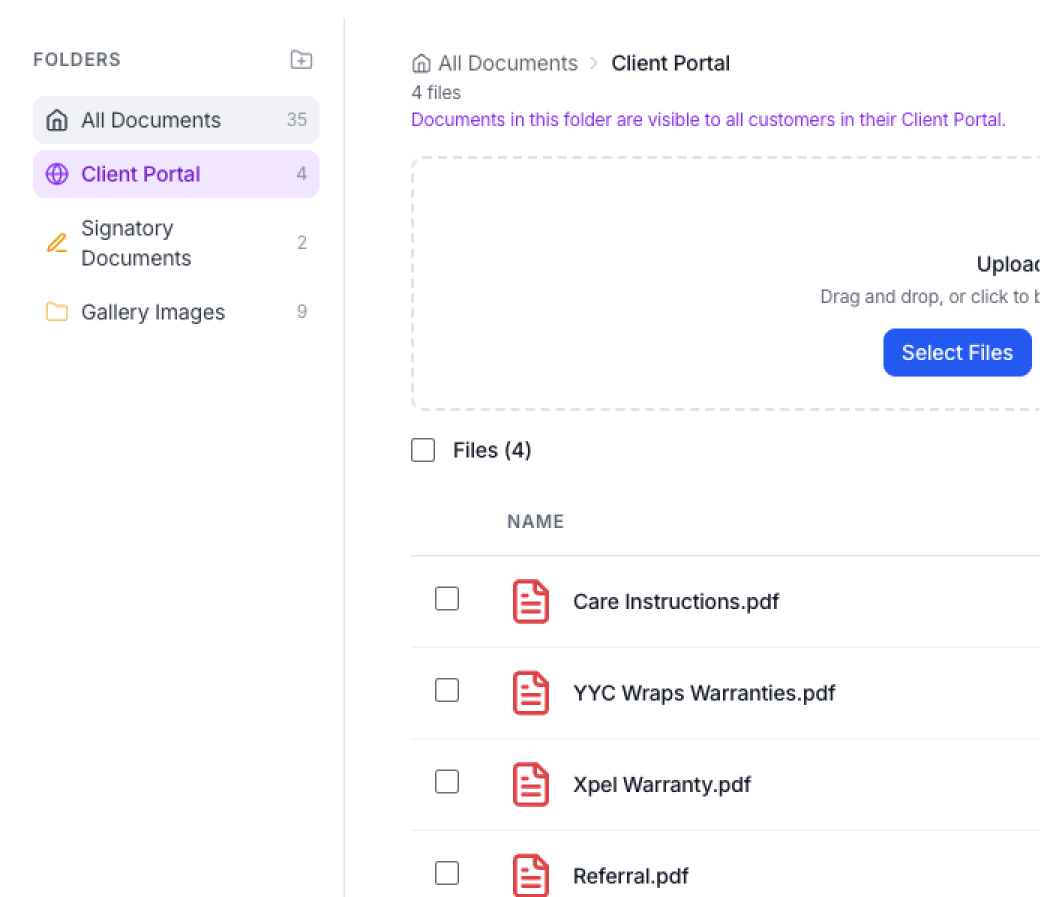1059x897 pixels.
Task: Click the 35 count on All Documents
Action: click(296, 120)
